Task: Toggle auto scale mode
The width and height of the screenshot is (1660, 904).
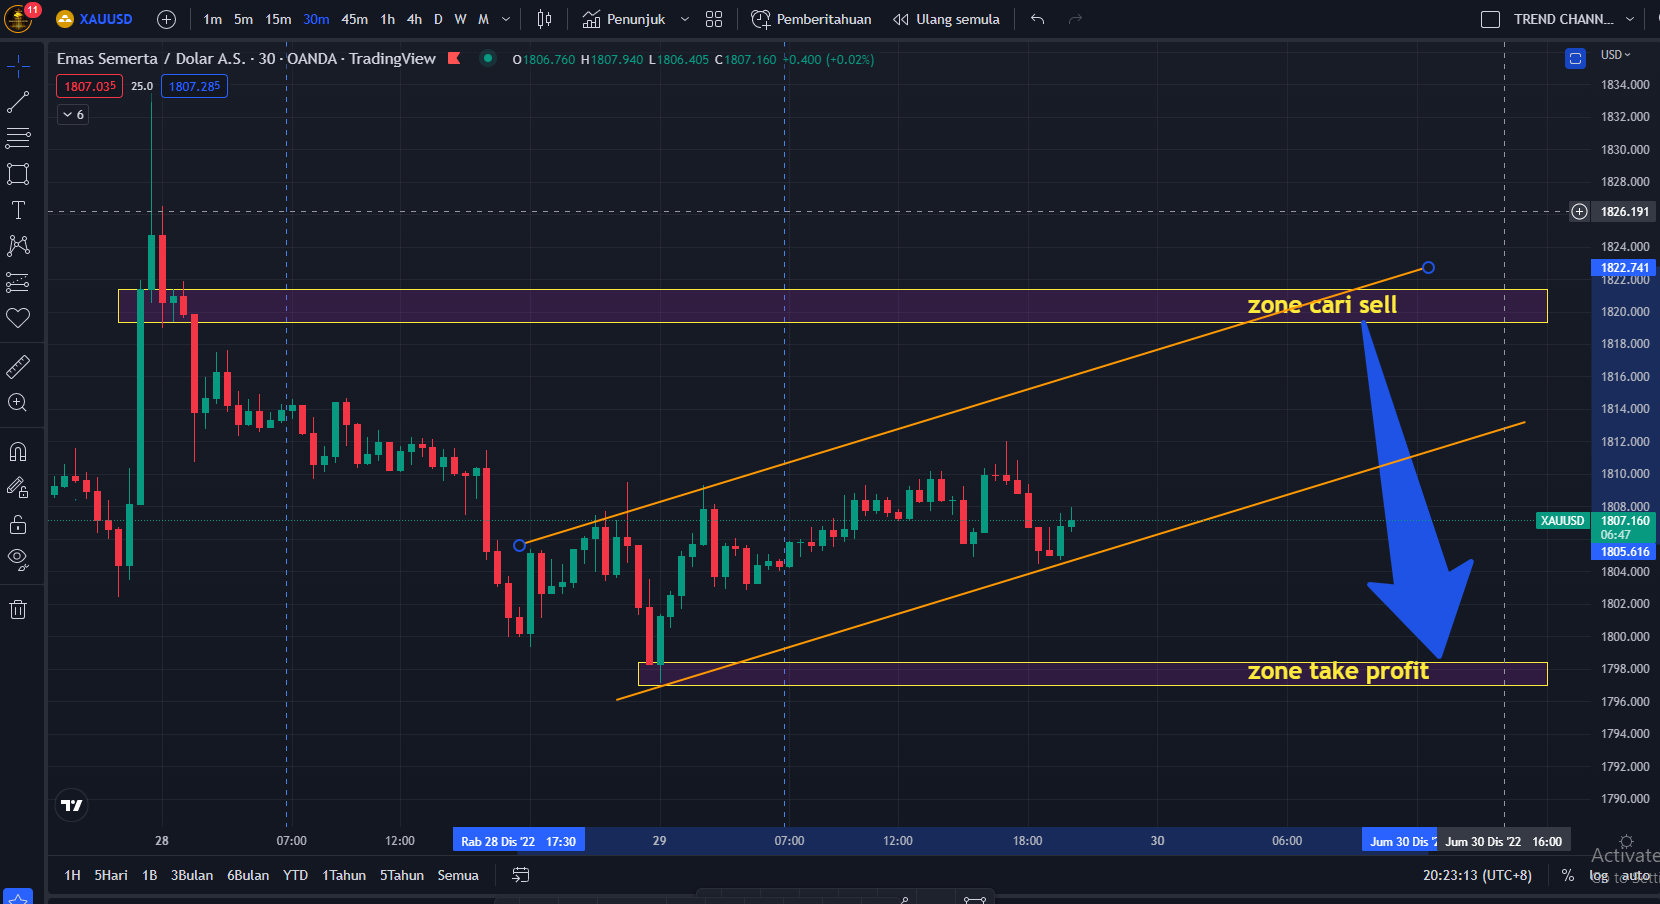Action: coord(1636,875)
